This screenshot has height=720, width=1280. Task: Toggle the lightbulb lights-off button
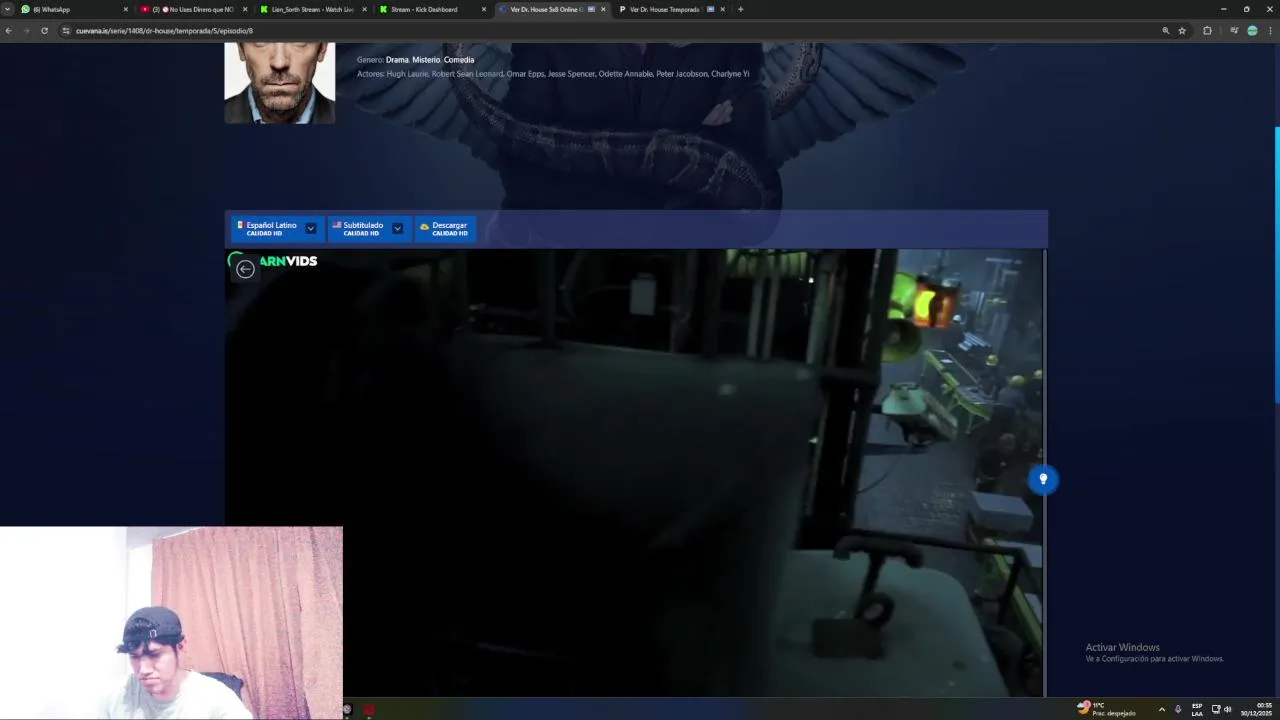[x=1043, y=479]
